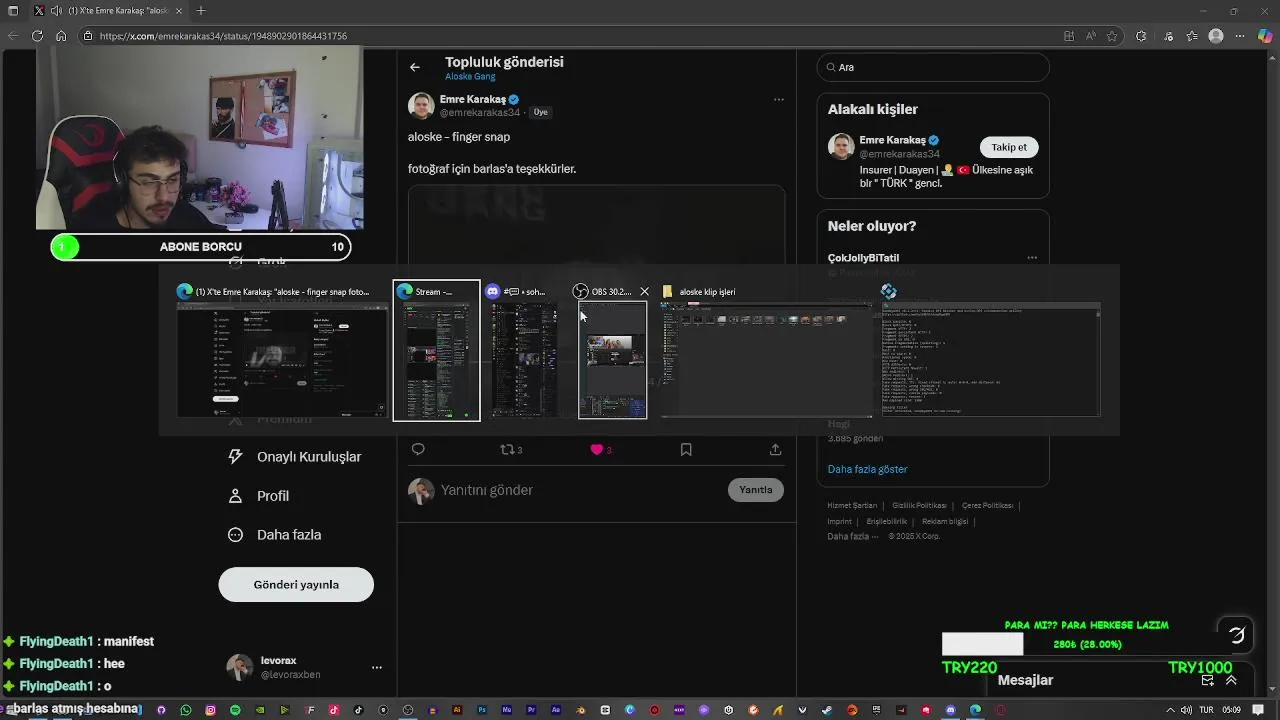Open Spotify from the taskbar

click(235, 710)
